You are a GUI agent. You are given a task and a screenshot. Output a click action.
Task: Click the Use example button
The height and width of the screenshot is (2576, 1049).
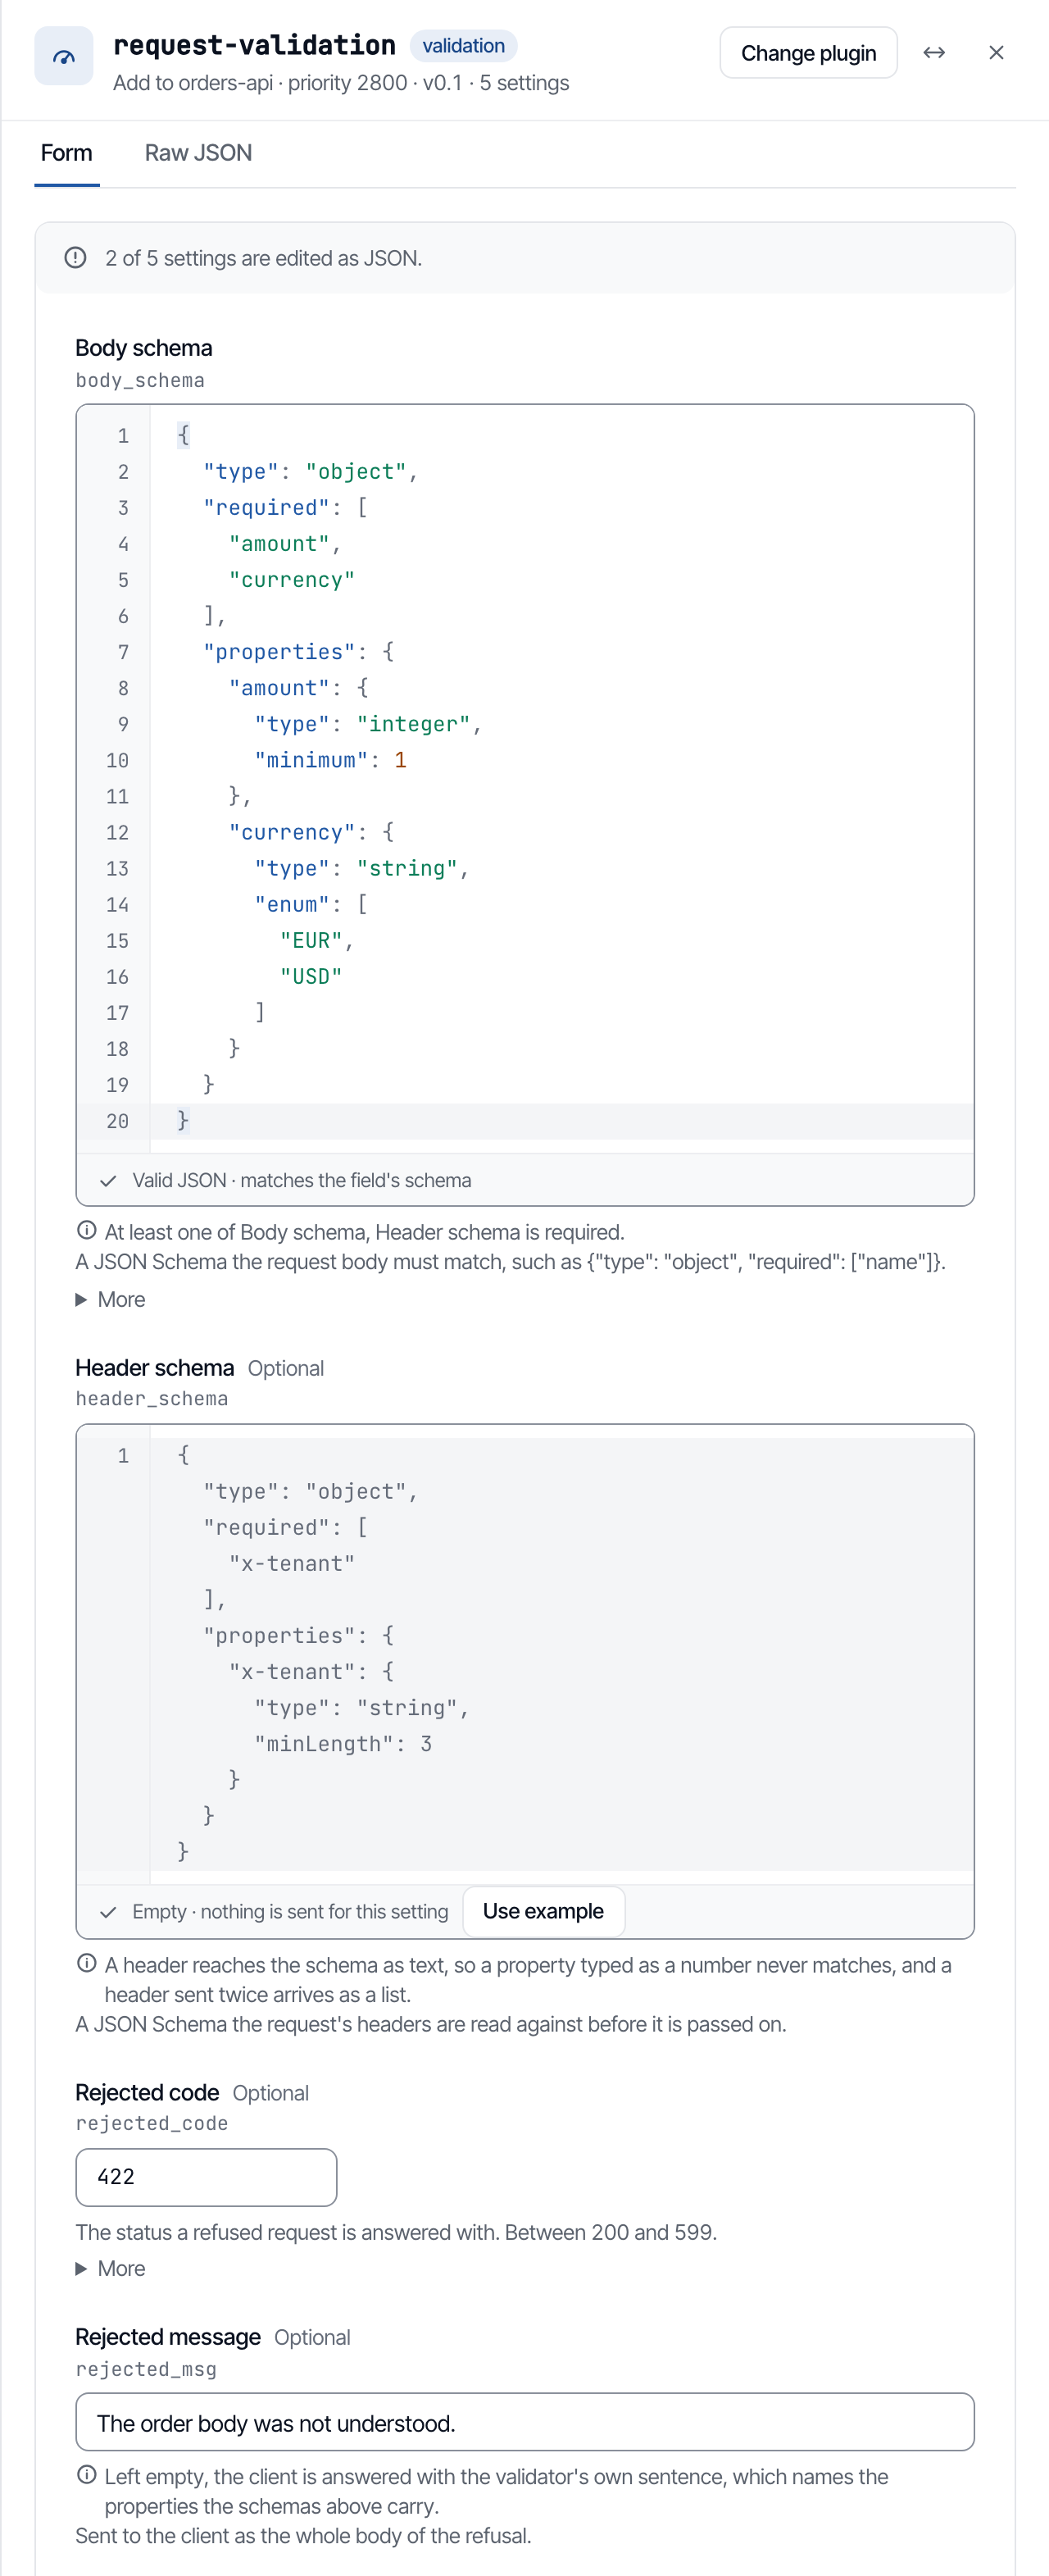click(543, 1911)
